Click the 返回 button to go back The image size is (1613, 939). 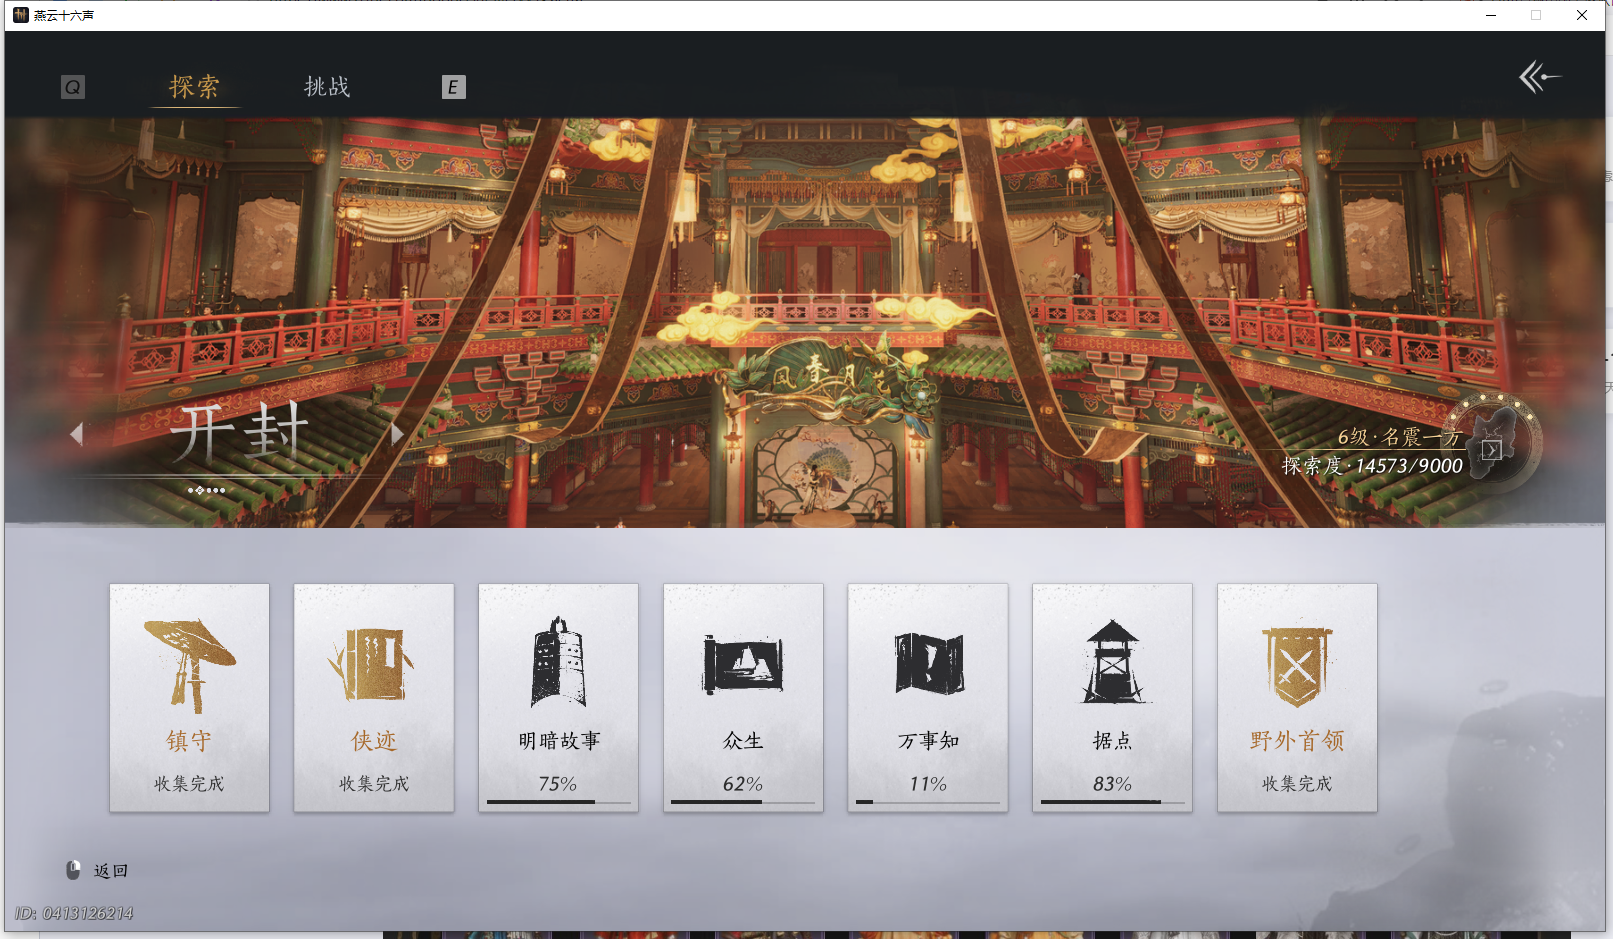click(x=111, y=871)
